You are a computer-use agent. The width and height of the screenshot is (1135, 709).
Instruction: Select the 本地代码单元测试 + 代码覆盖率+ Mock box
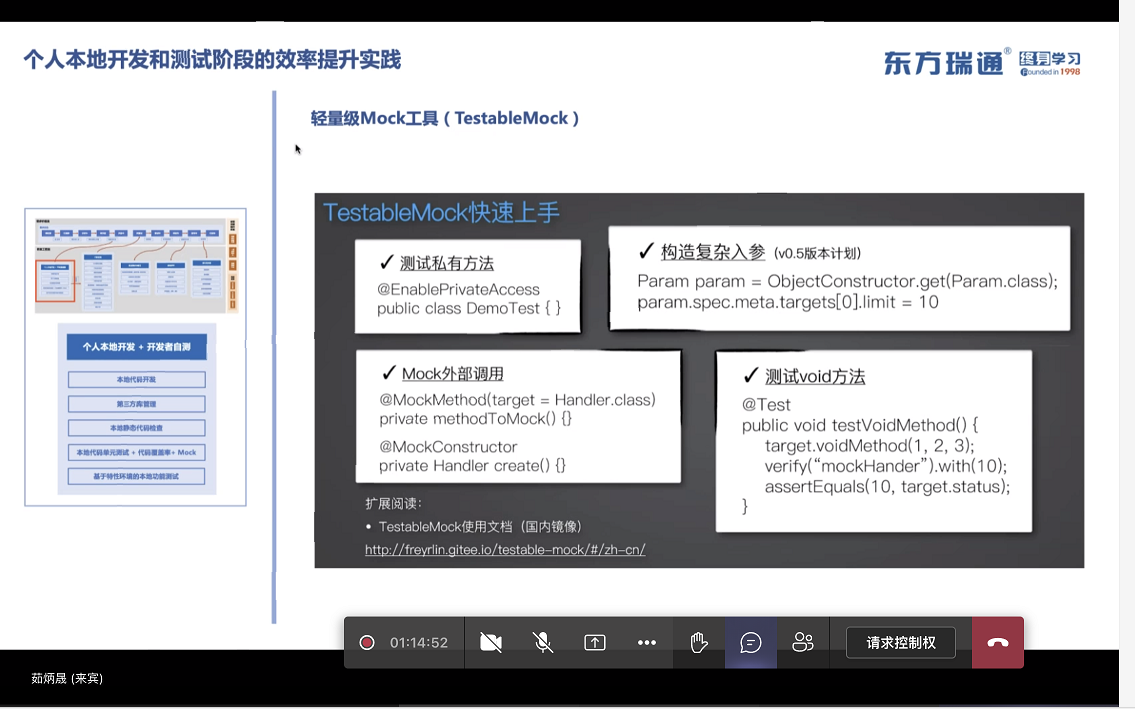137,453
